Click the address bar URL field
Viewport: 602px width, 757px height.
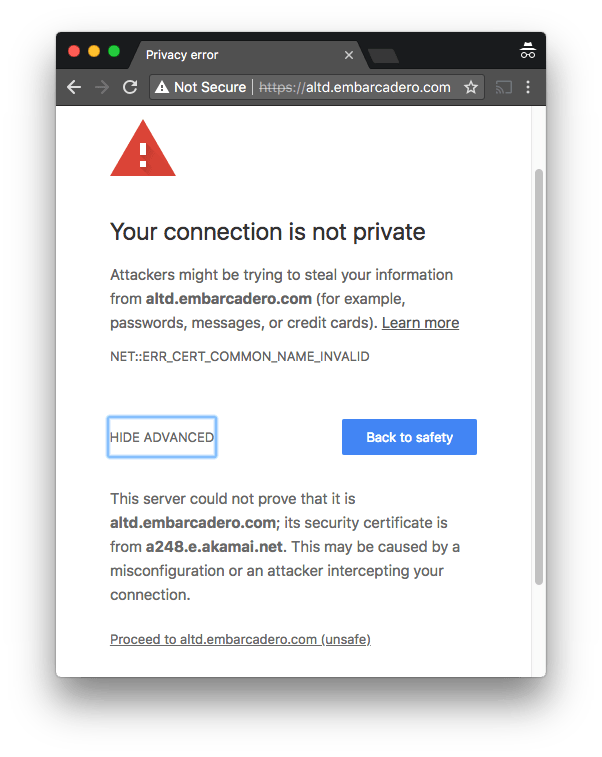point(355,87)
